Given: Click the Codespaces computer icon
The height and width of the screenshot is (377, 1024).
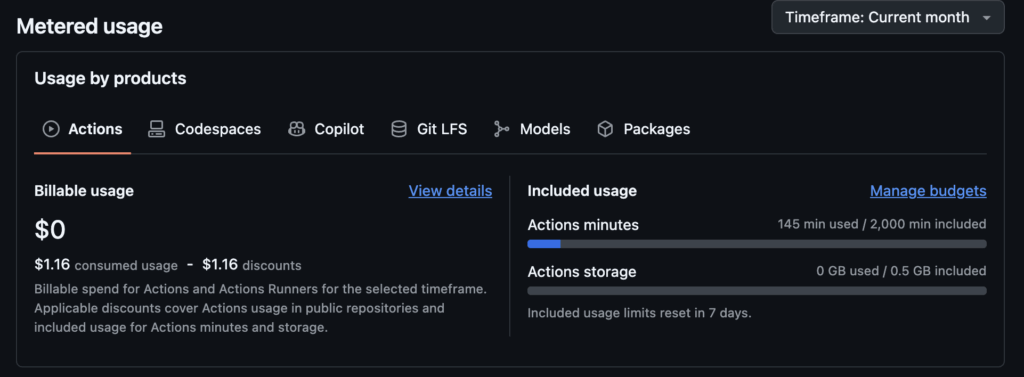Looking at the screenshot, I should pyautogui.click(x=156, y=129).
